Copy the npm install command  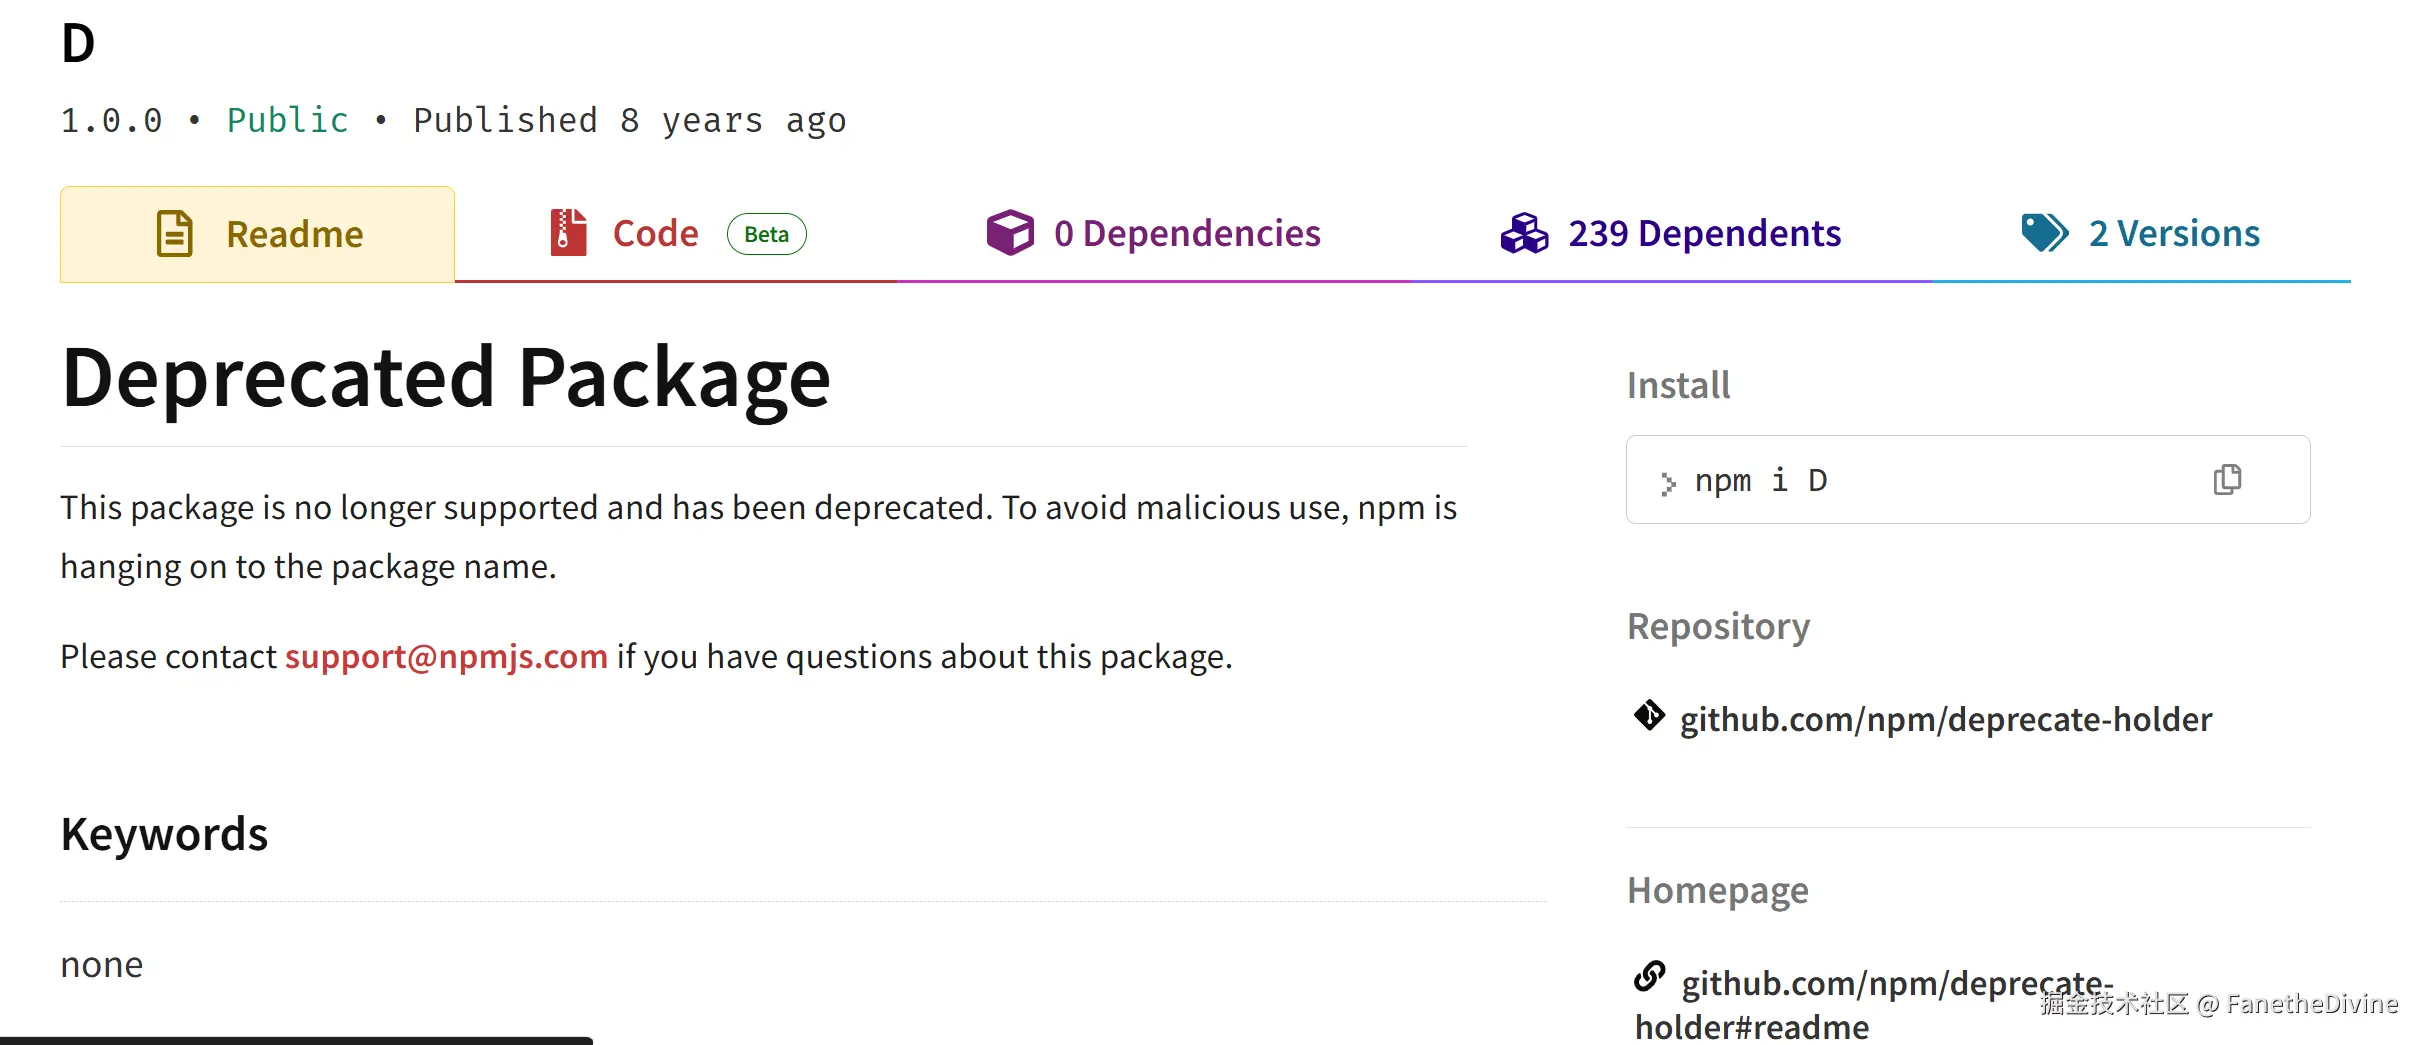tap(2227, 480)
